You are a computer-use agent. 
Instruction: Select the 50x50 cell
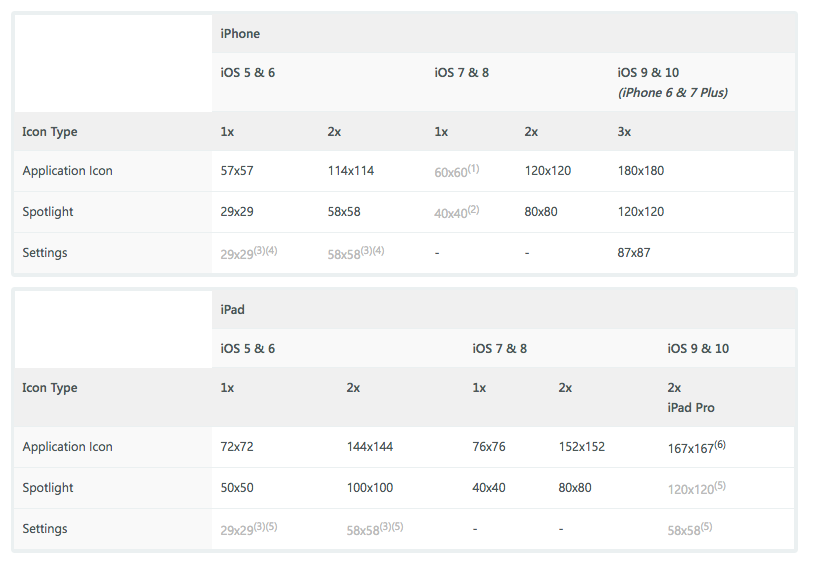pyautogui.click(x=237, y=488)
